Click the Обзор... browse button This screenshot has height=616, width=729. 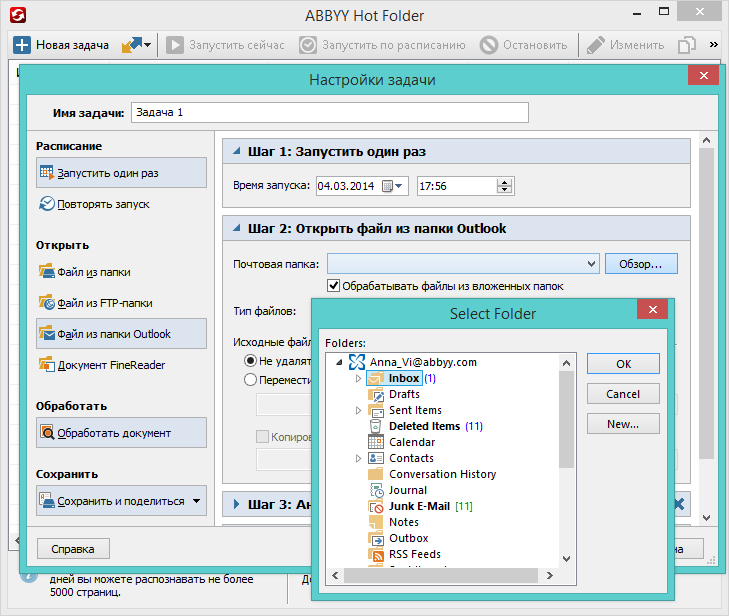641,264
